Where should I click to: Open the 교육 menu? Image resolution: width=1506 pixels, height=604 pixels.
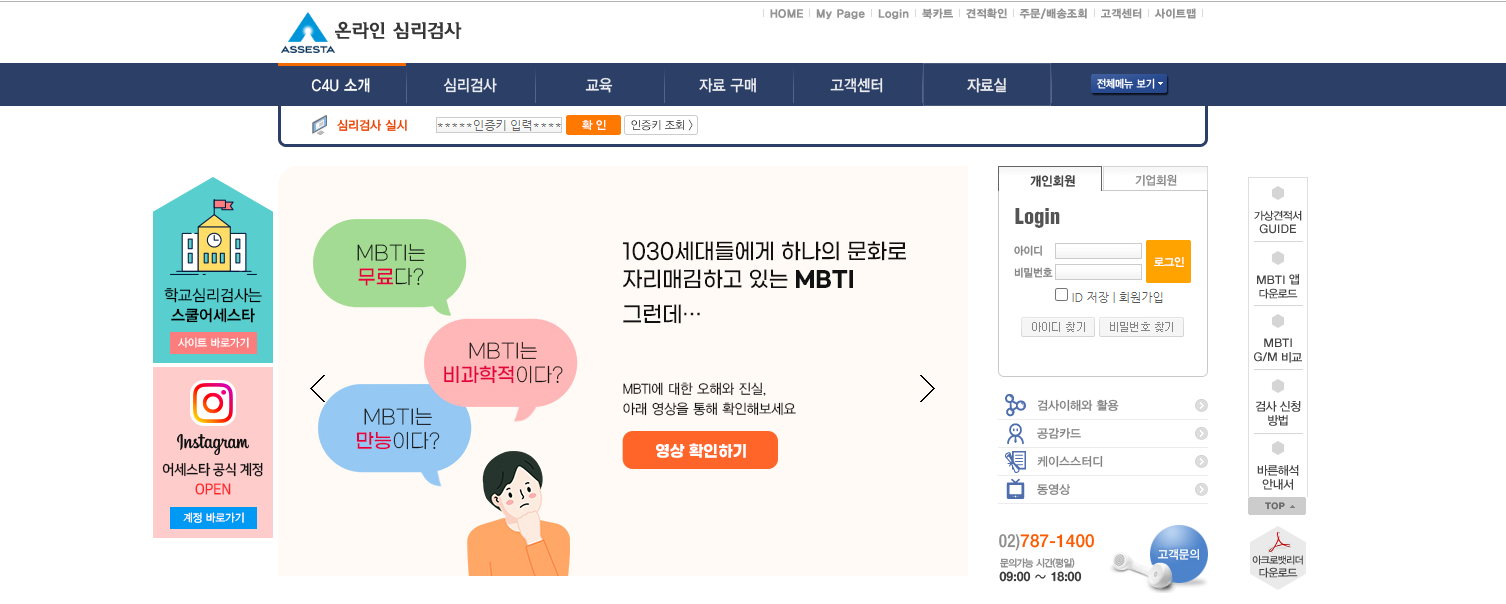(599, 85)
